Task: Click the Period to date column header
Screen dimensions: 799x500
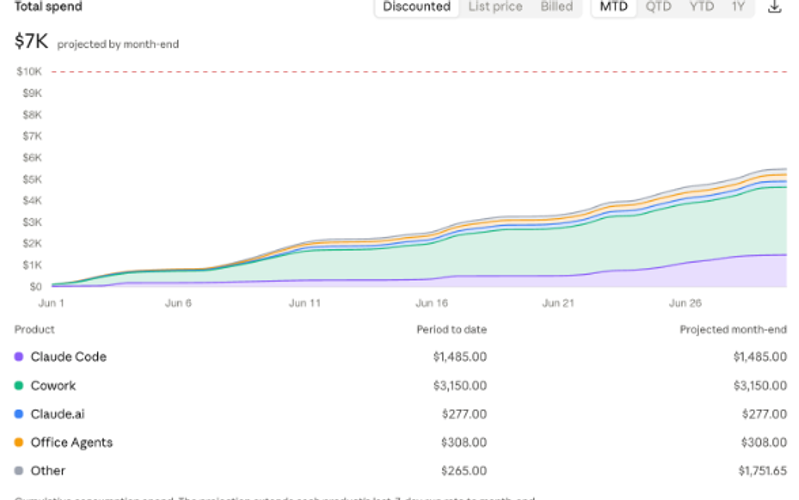Action: coord(451,329)
